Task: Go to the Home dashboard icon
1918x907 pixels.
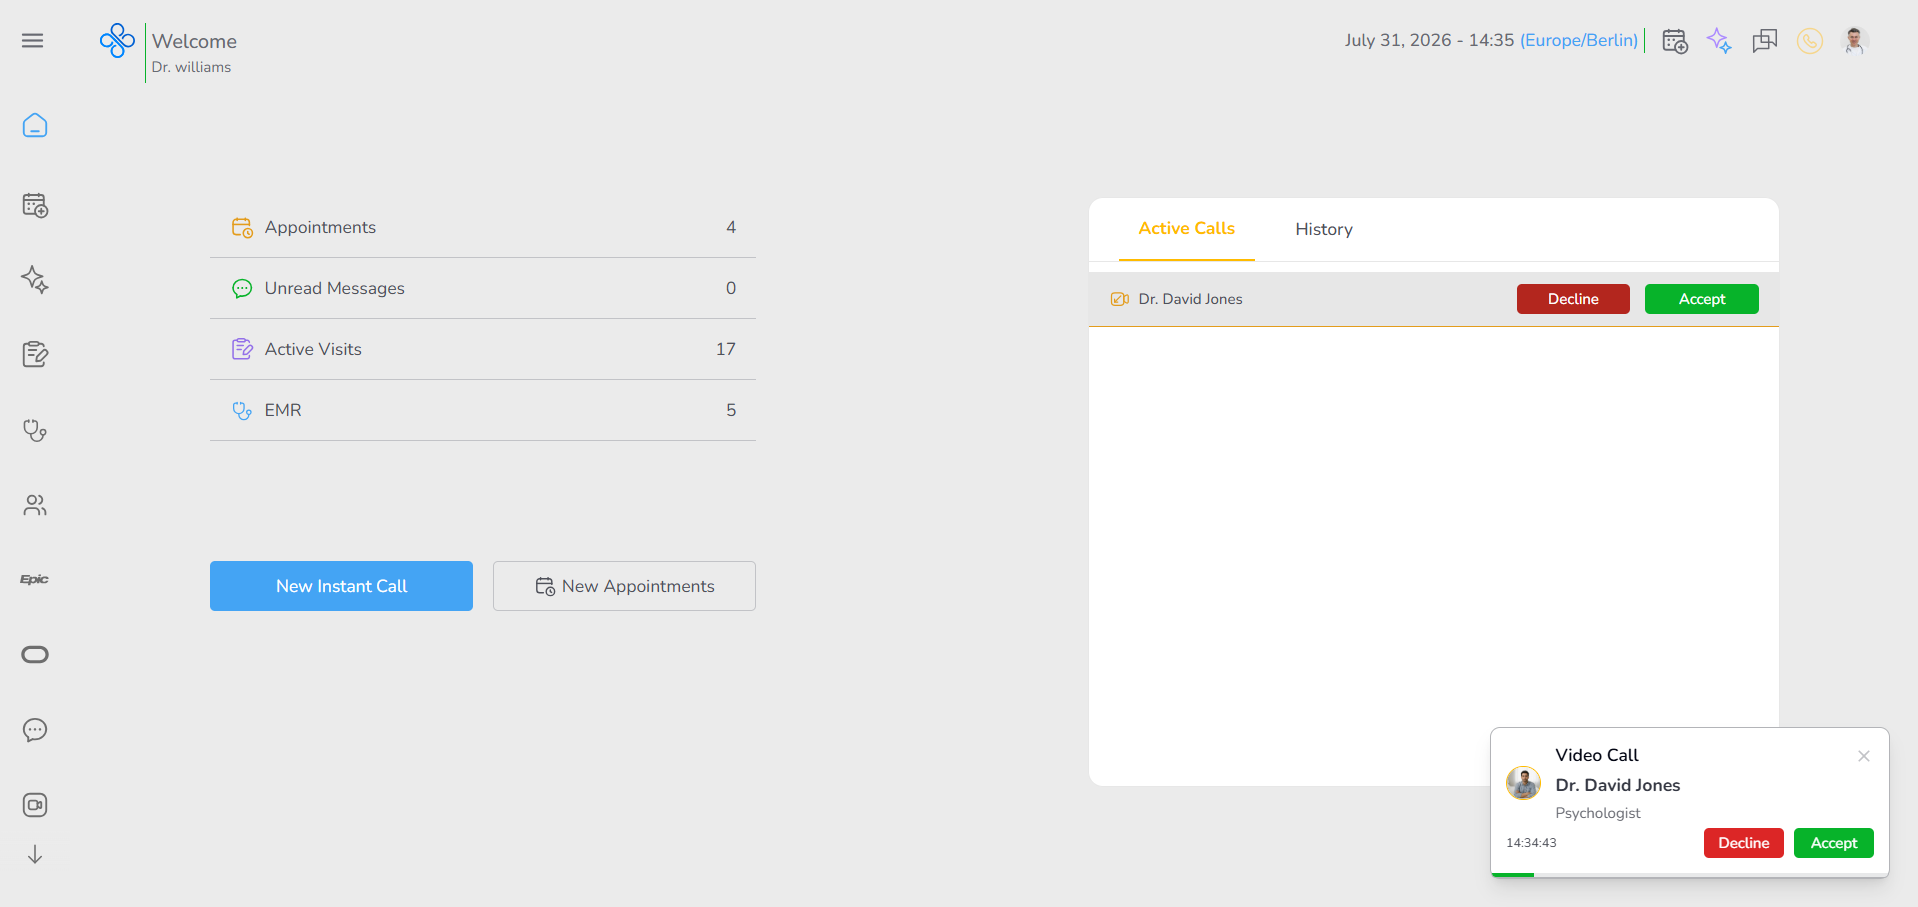Action: (x=35, y=126)
